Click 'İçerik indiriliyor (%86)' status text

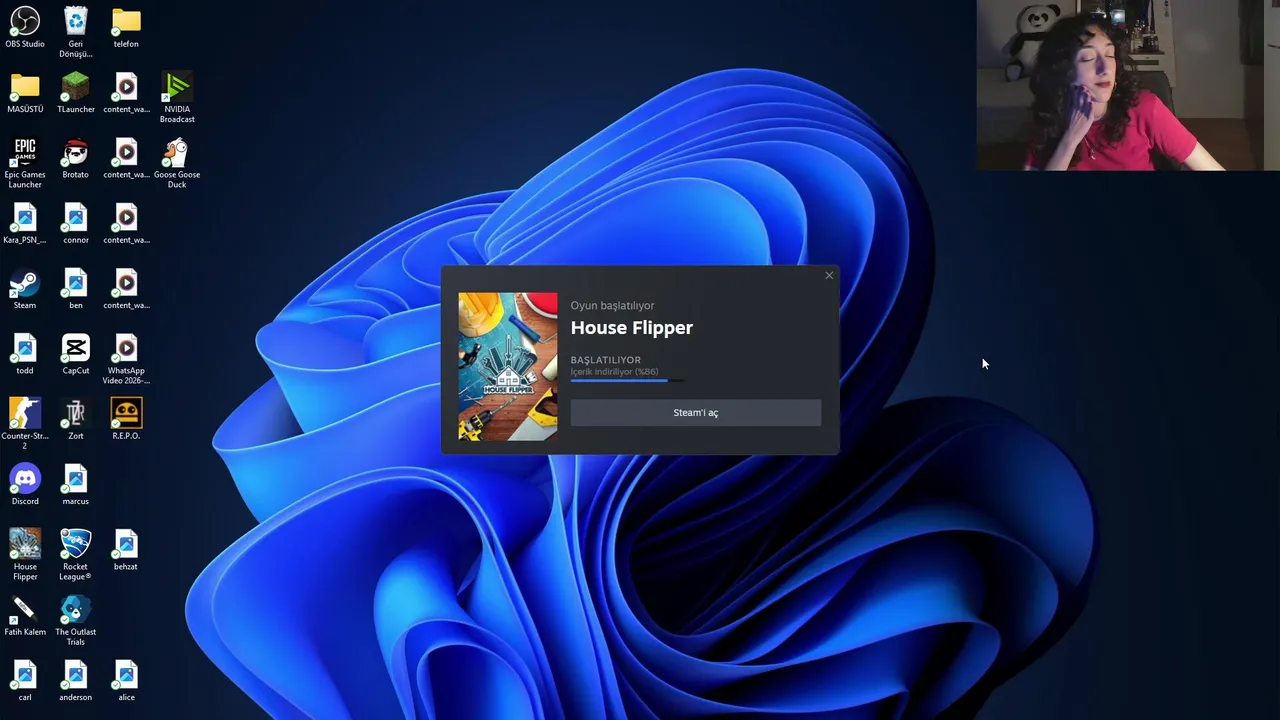tap(614, 372)
